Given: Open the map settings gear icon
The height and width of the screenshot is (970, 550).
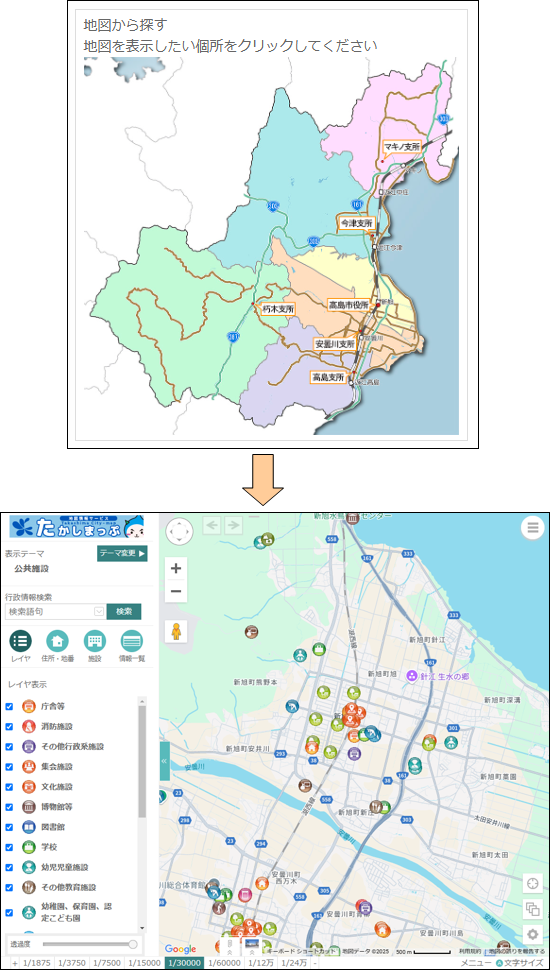Looking at the screenshot, I should point(533,934).
